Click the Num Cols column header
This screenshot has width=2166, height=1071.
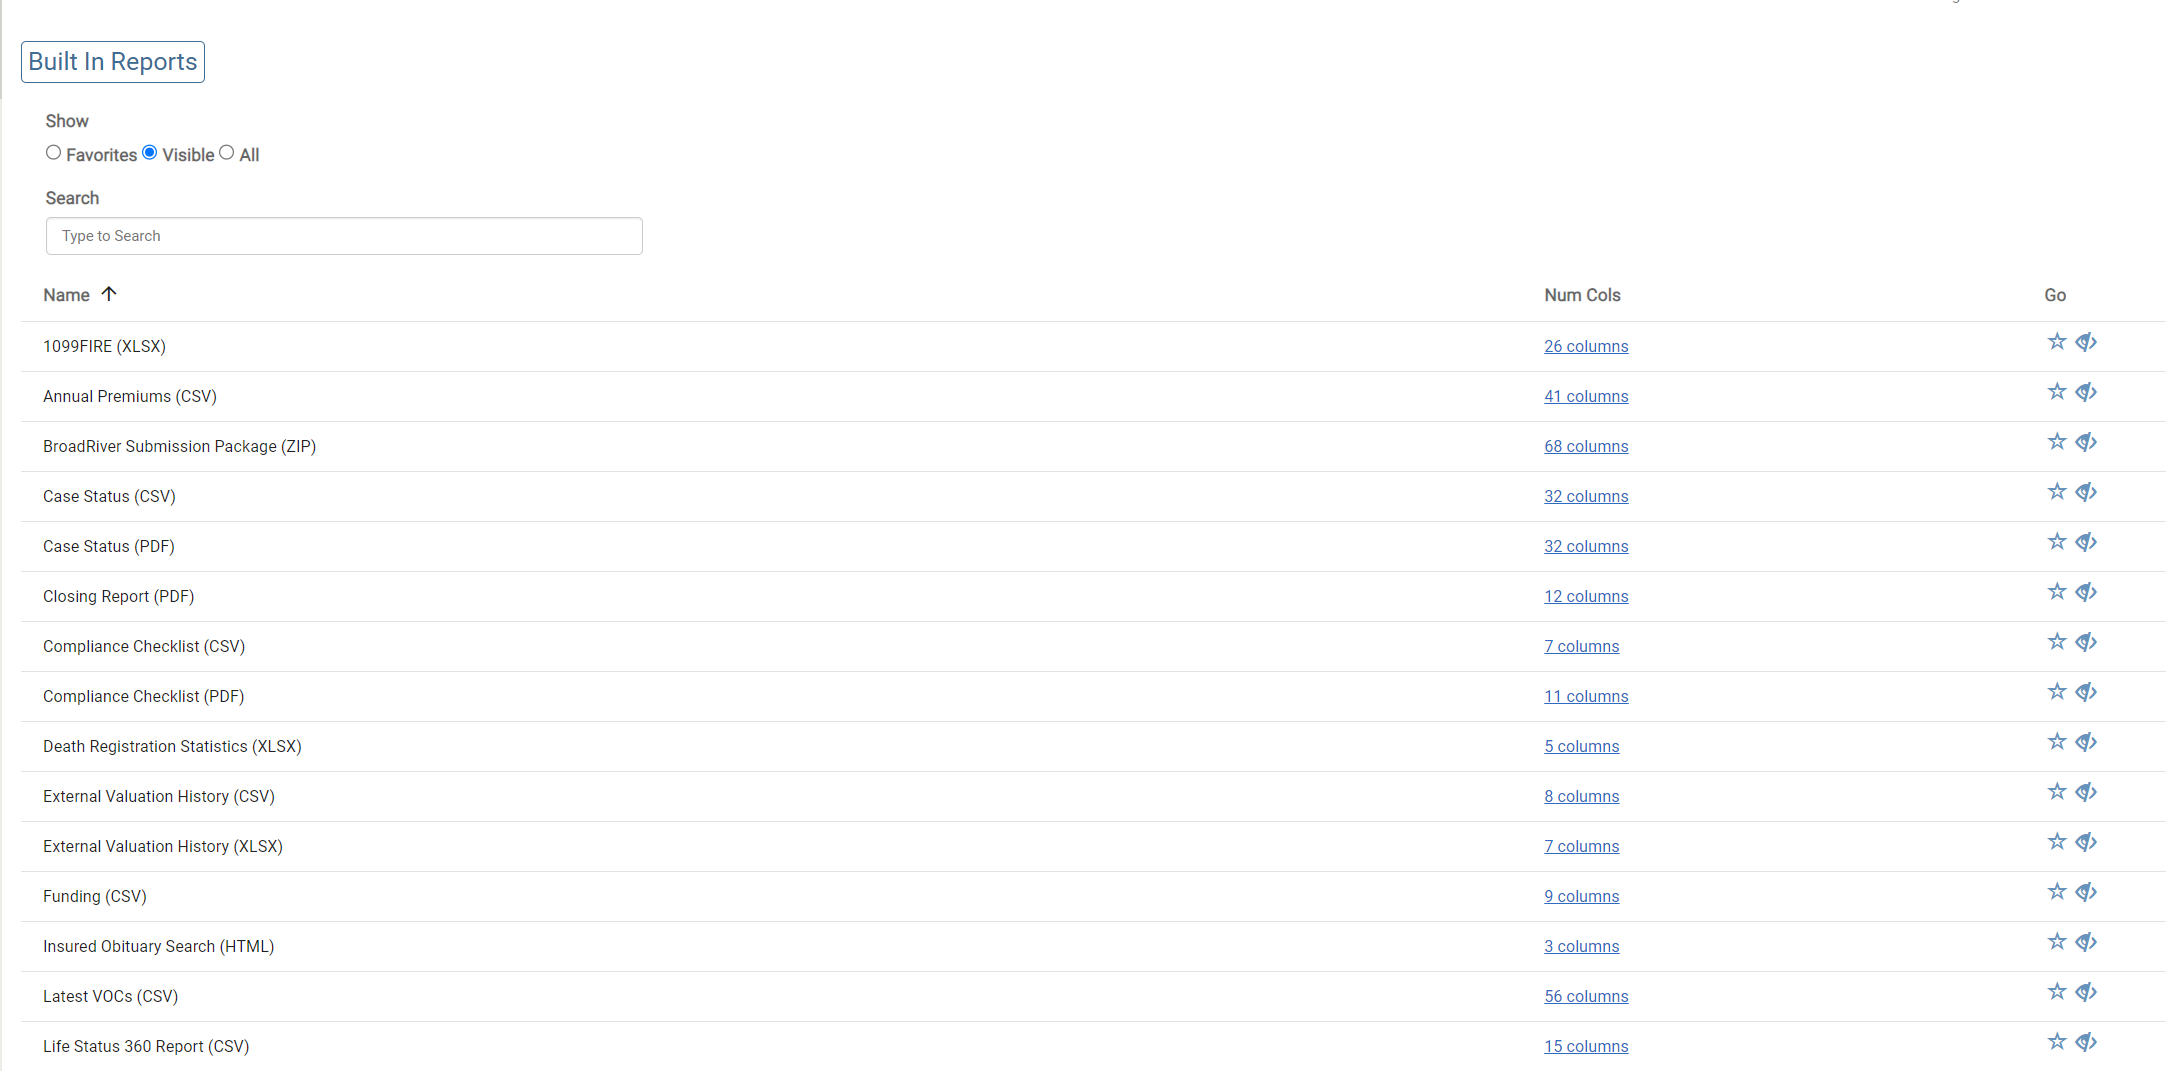[1582, 295]
